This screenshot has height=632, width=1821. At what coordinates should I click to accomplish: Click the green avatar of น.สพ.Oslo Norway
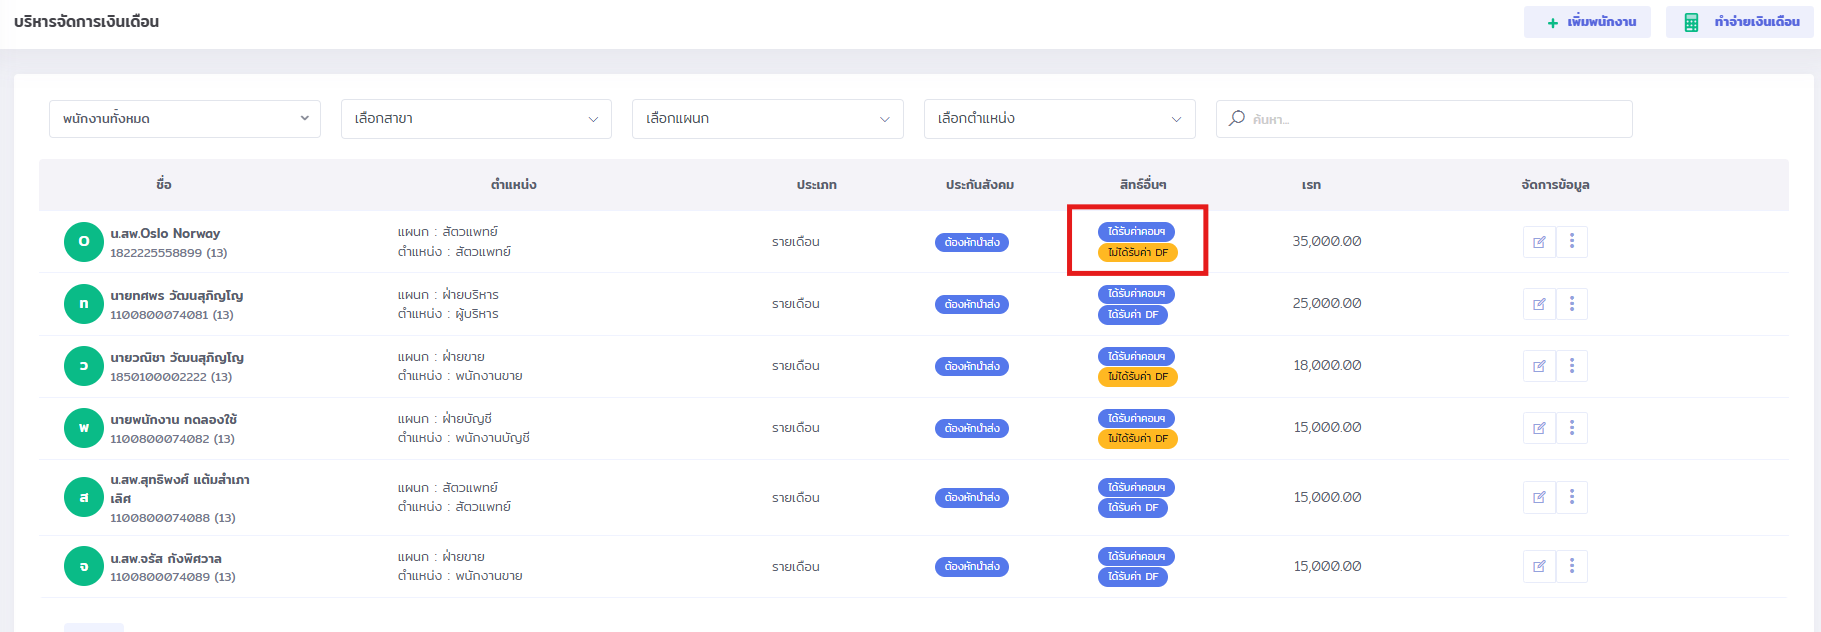pos(84,242)
